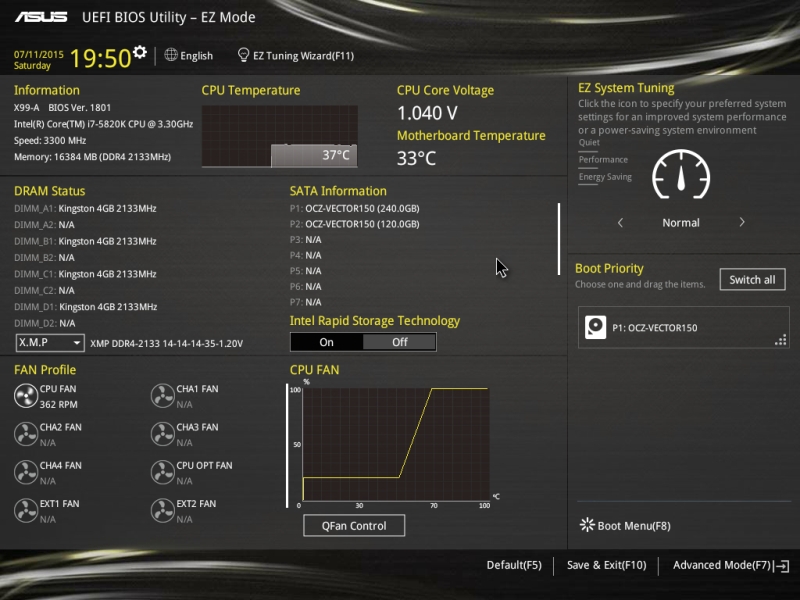This screenshot has height=600, width=800.
Task: Click XMP DDR4-2133 14-14-14-35-1.20V text
Action: pos(166,343)
